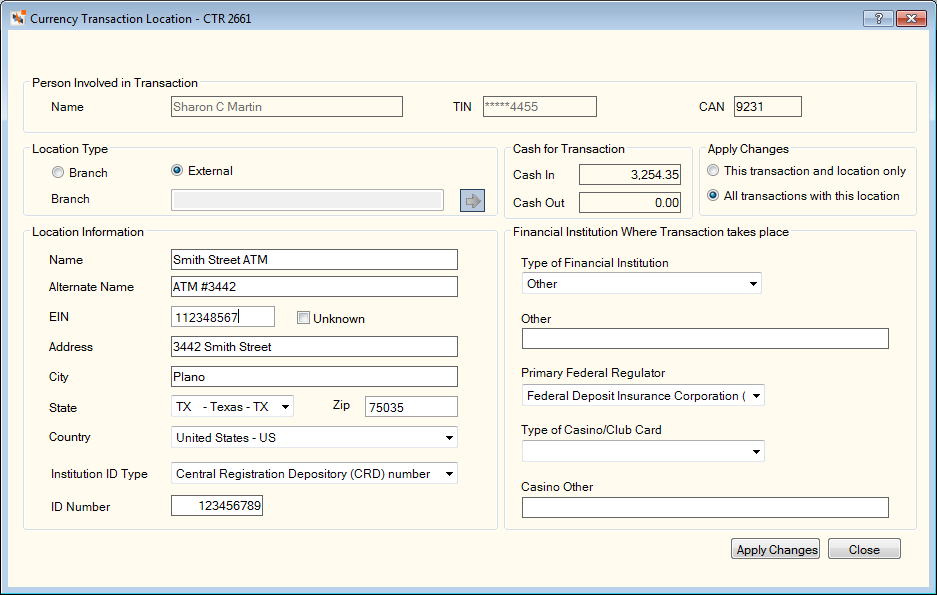Click the Location Information group label
This screenshot has width=937, height=595.
(x=88, y=232)
